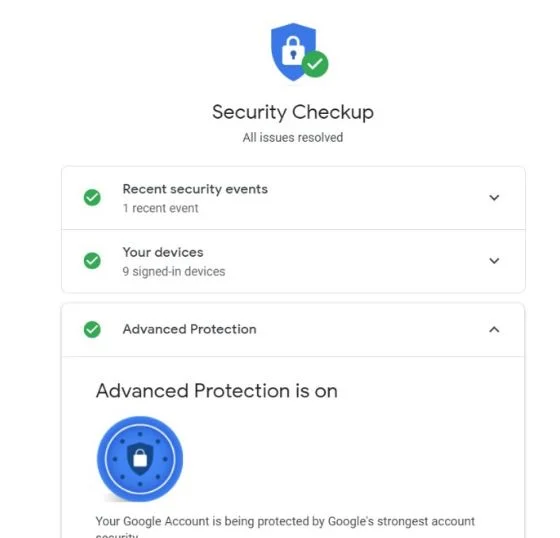Open the Recent security events row title
The height and width of the screenshot is (538, 560).
pos(195,189)
